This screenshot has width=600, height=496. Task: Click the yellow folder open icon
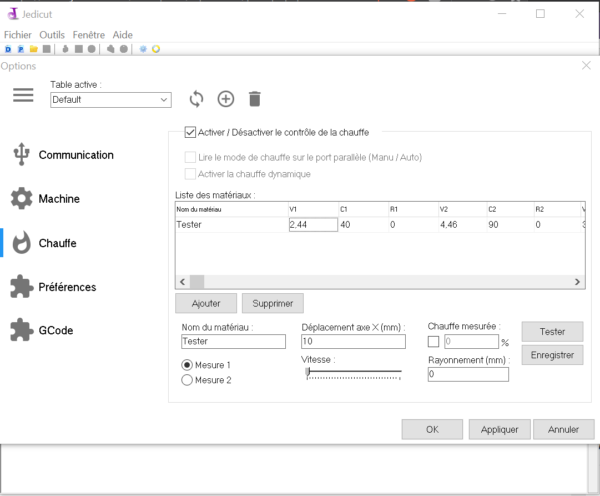(x=34, y=49)
